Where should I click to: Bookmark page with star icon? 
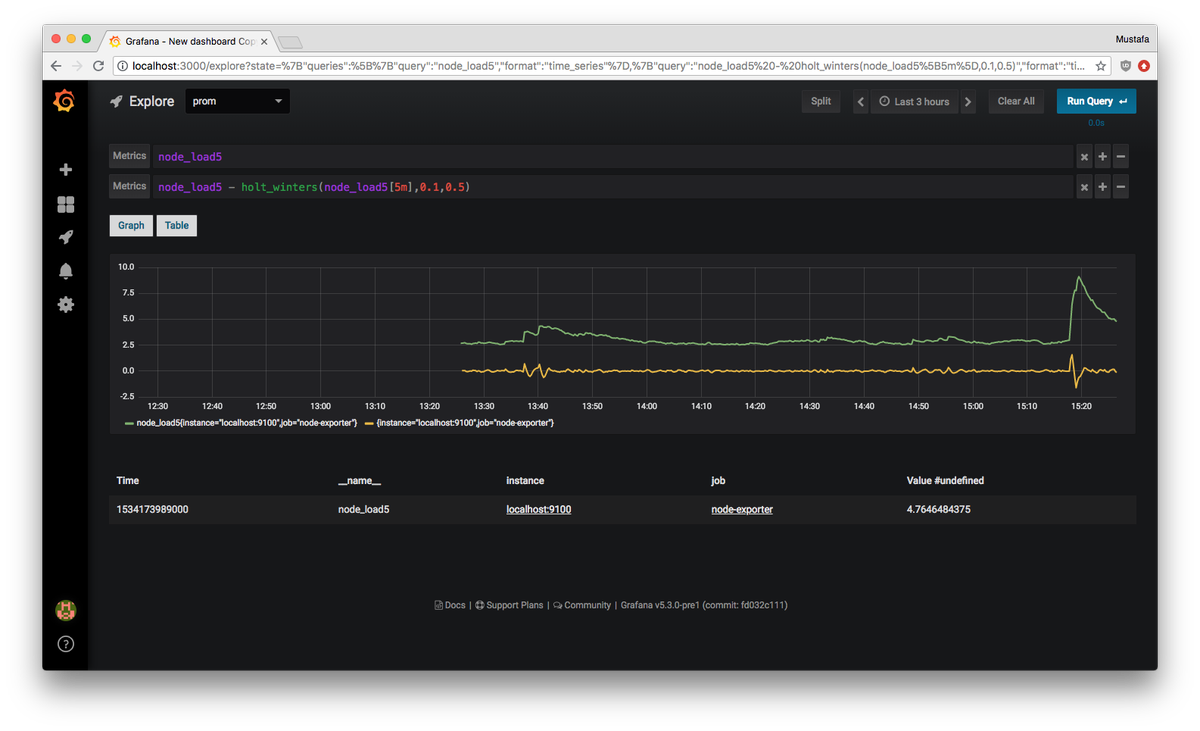coord(1101,66)
